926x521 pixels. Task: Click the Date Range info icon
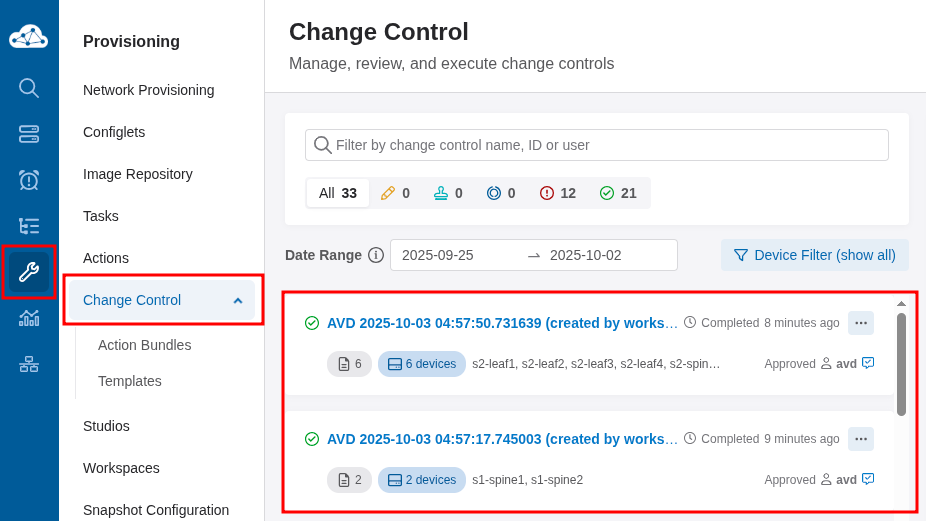(376, 255)
